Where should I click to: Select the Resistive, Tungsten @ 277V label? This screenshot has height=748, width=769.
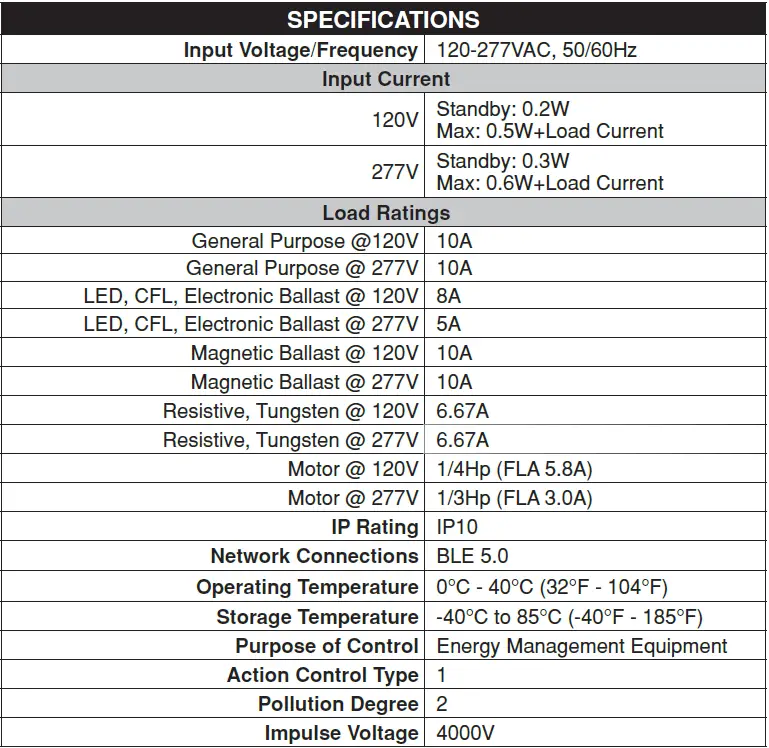point(290,440)
